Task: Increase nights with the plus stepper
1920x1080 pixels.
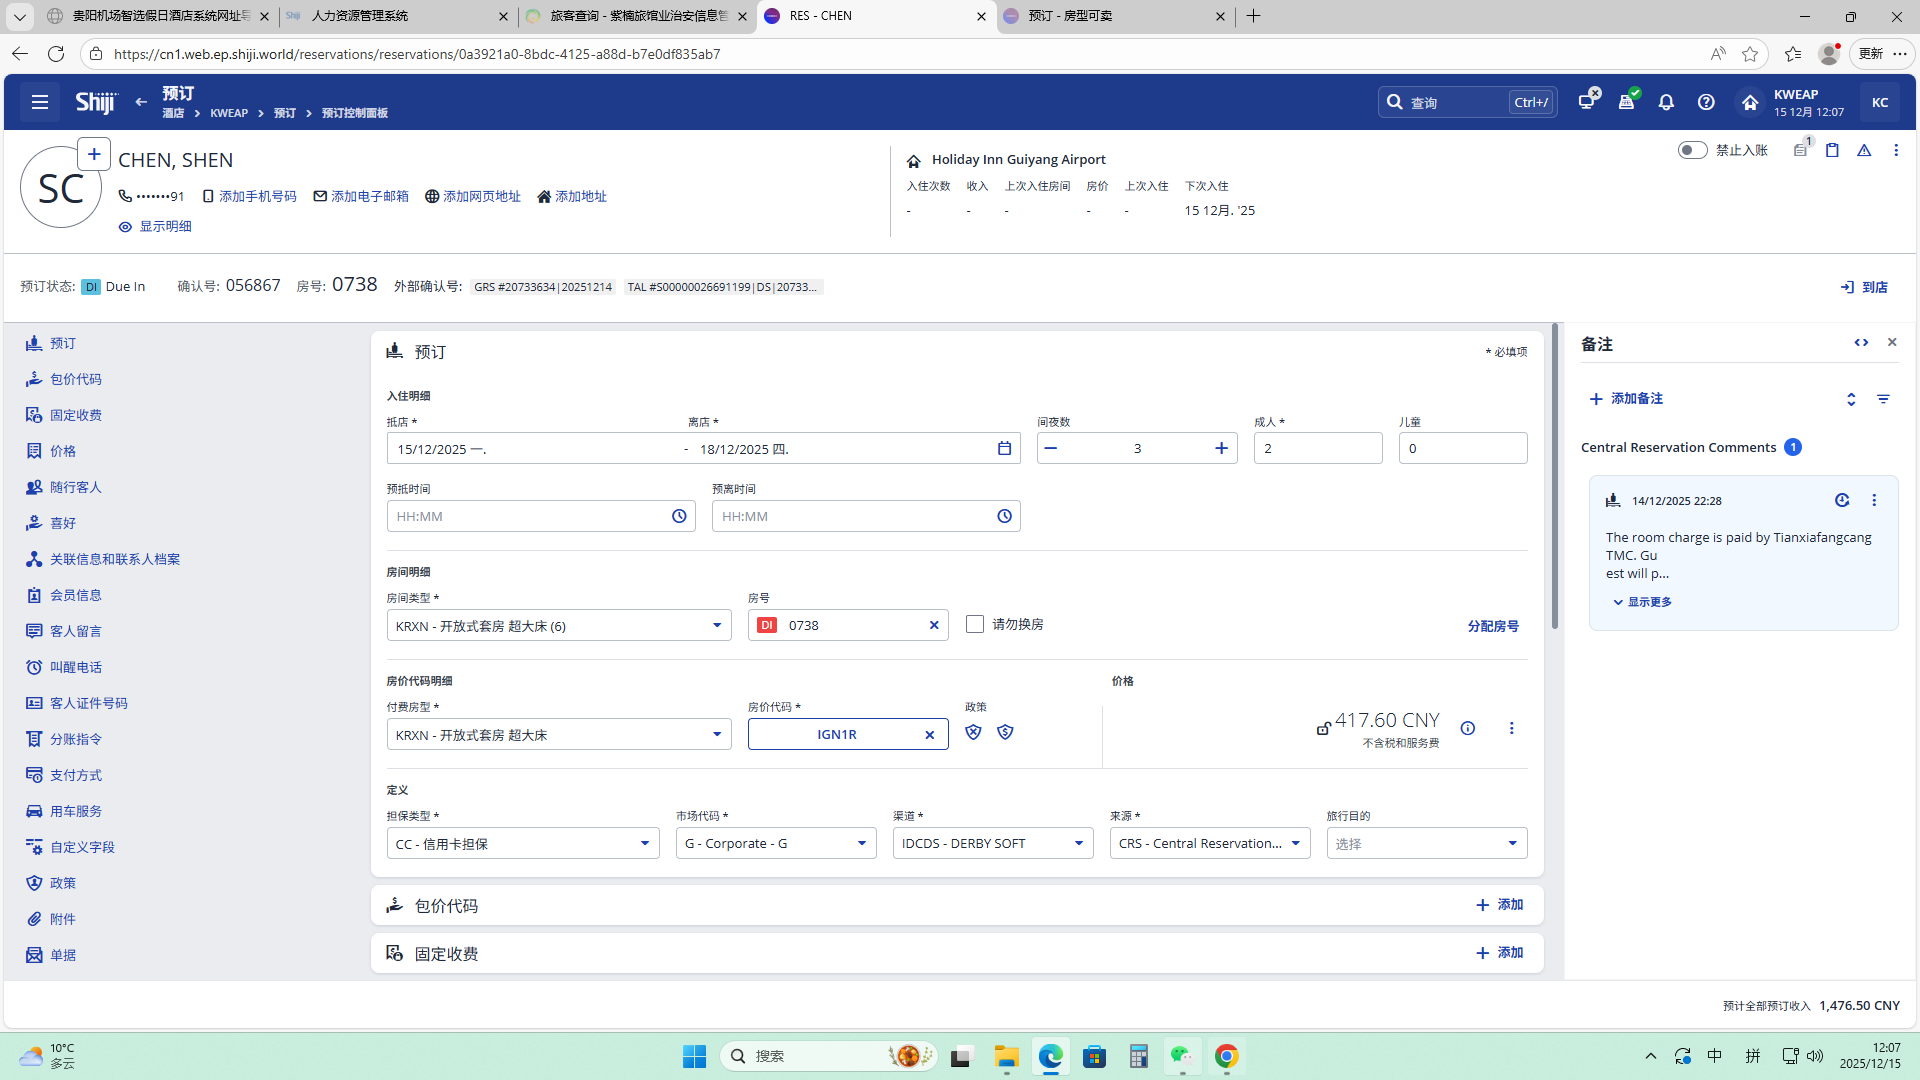Action: pos(1221,448)
